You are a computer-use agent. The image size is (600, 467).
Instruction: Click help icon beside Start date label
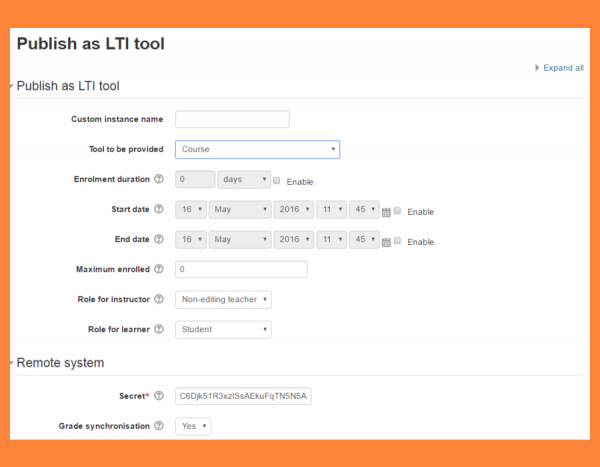159,210
